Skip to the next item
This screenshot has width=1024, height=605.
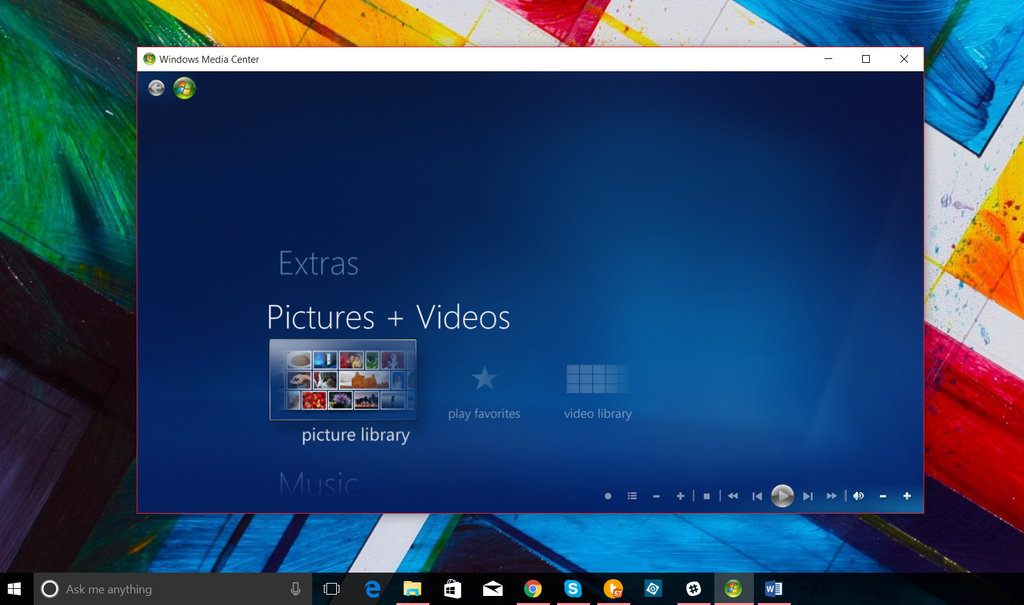click(x=807, y=495)
